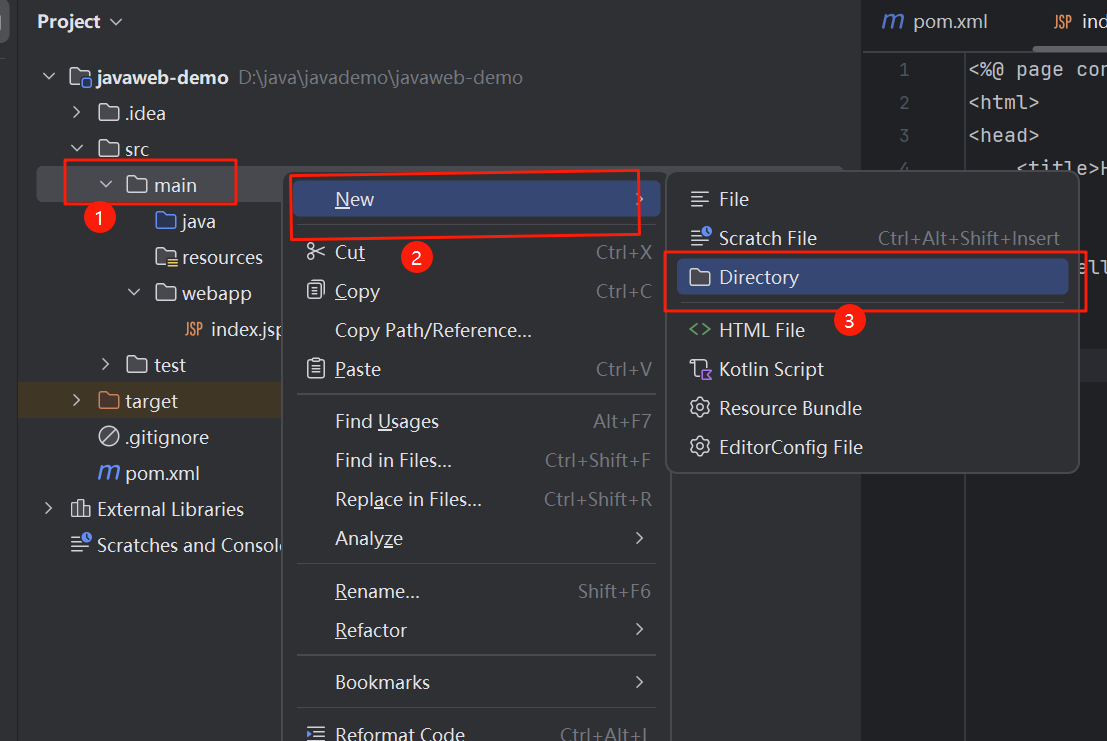Expand the target folder
This screenshot has width=1107, height=741.
77,400
